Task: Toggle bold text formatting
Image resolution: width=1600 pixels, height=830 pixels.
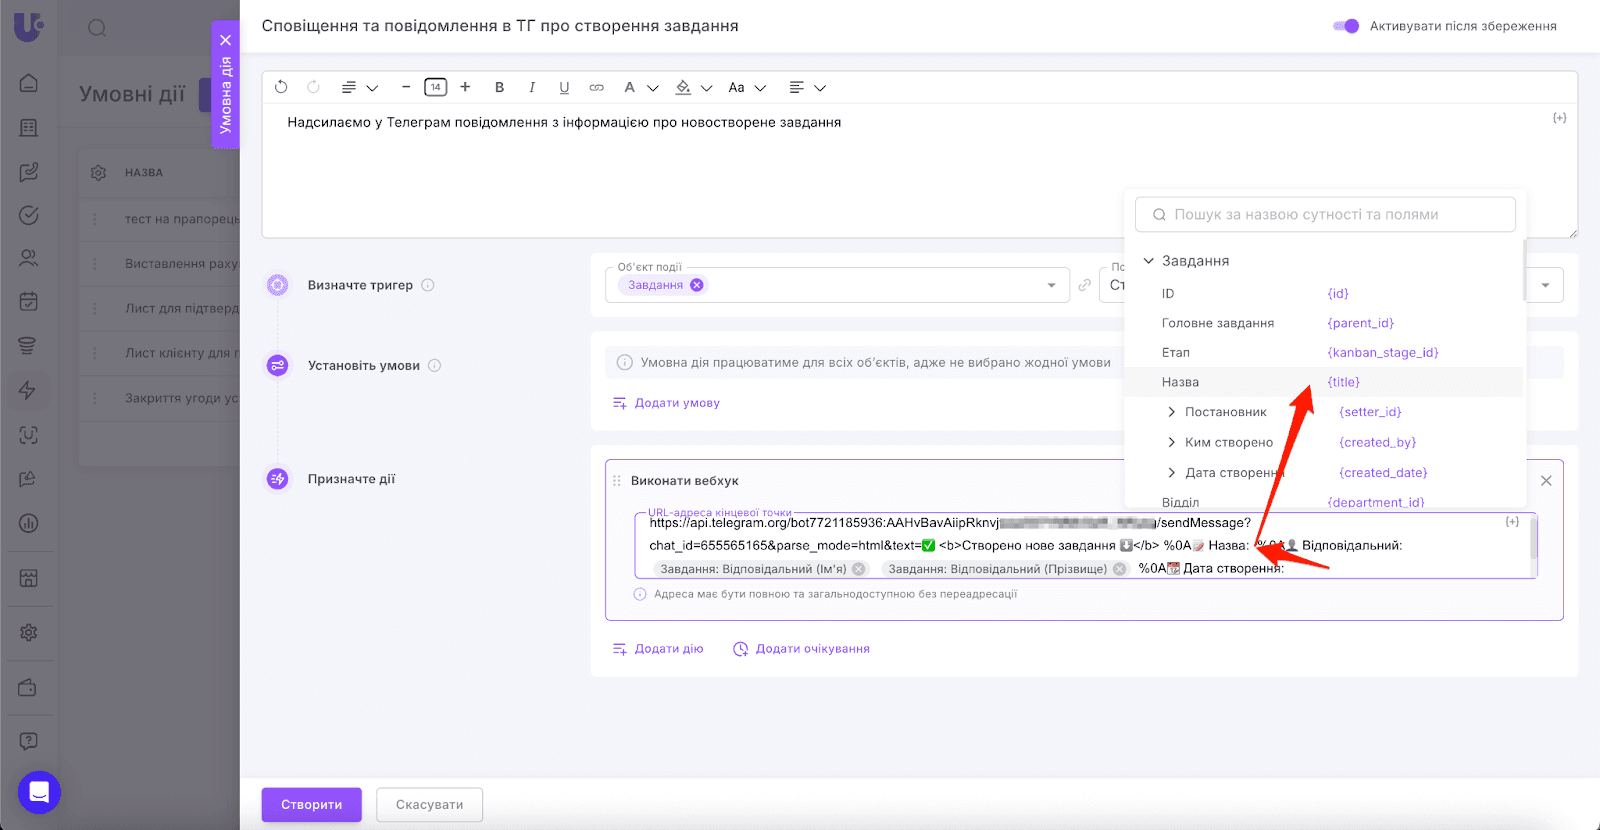Action: tap(499, 87)
